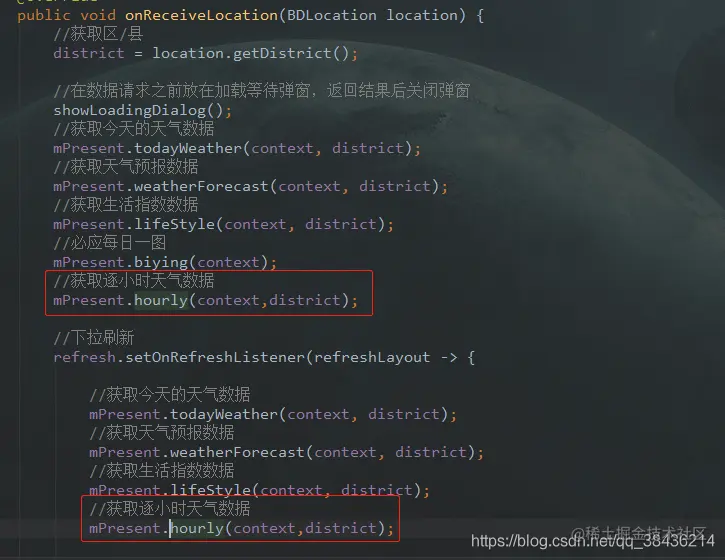Image resolution: width=725 pixels, height=560 pixels.
Task: Click the refreshLayout lambda parameter
Action: 372,357
